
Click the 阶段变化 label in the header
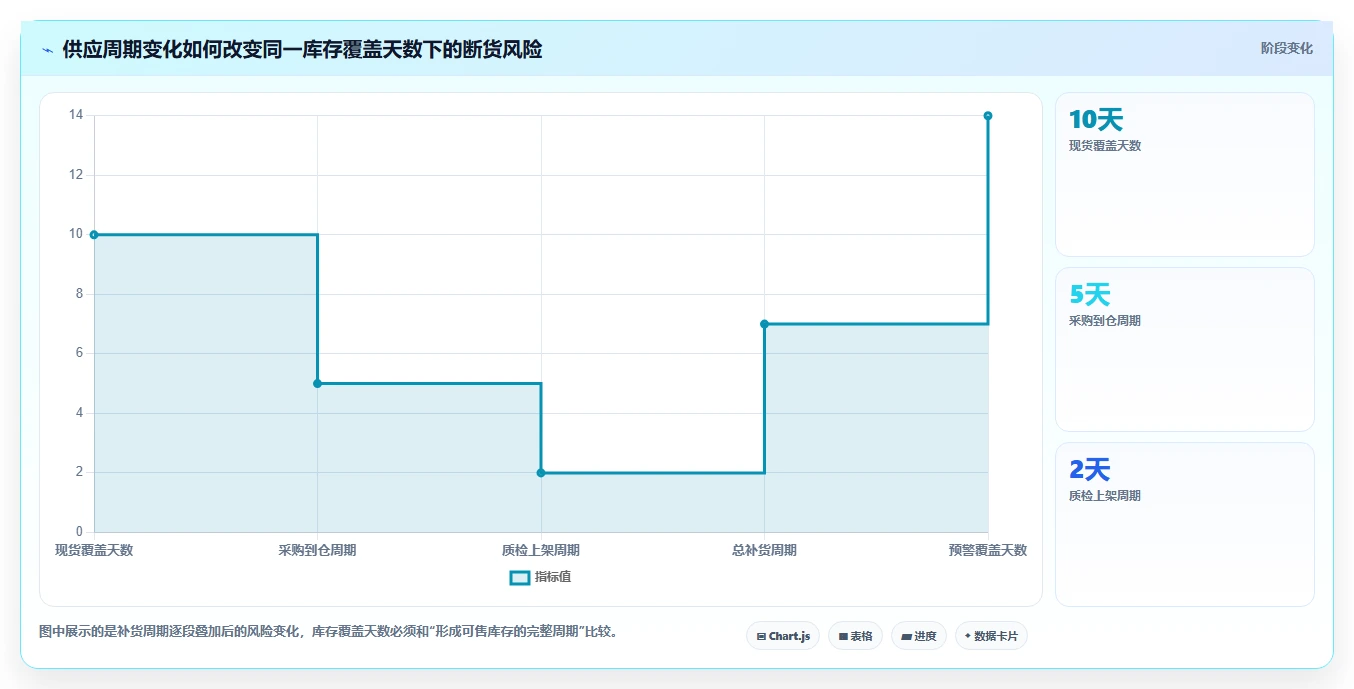click(x=1286, y=48)
